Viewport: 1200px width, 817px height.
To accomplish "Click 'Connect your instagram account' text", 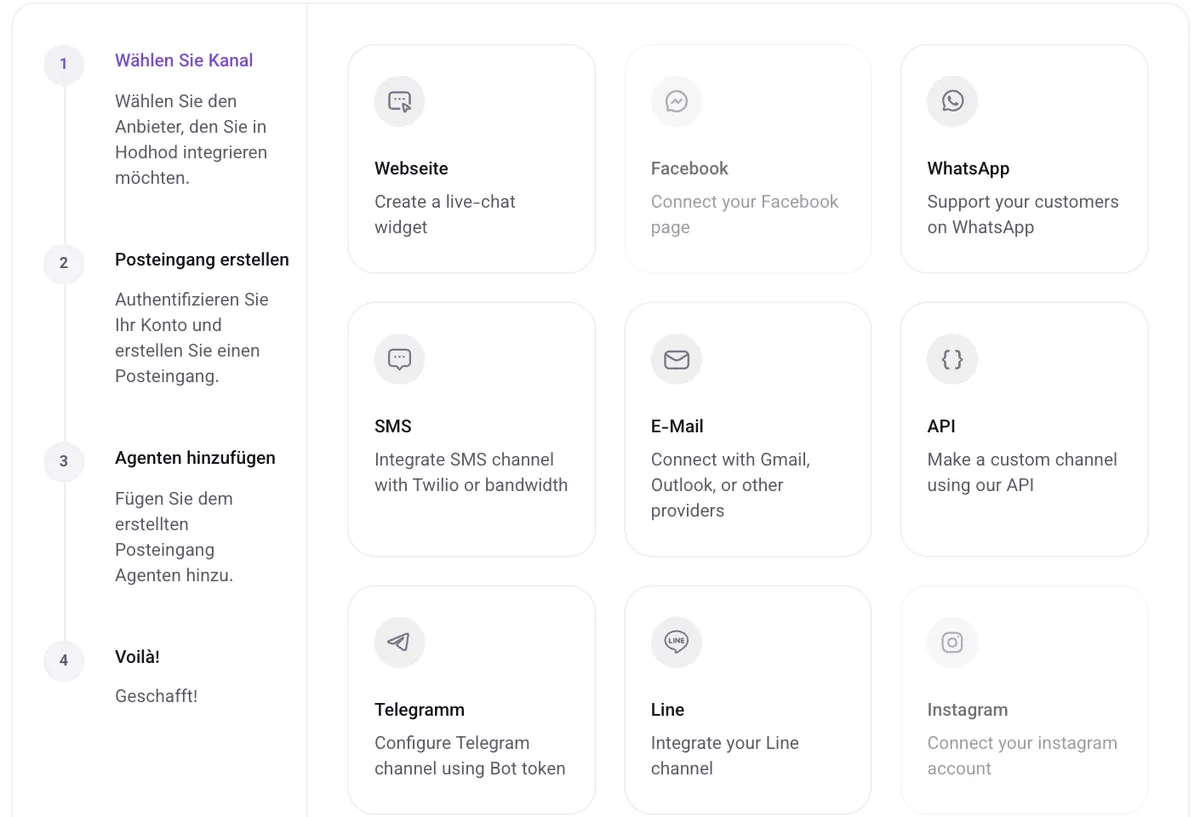I will [1022, 756].
